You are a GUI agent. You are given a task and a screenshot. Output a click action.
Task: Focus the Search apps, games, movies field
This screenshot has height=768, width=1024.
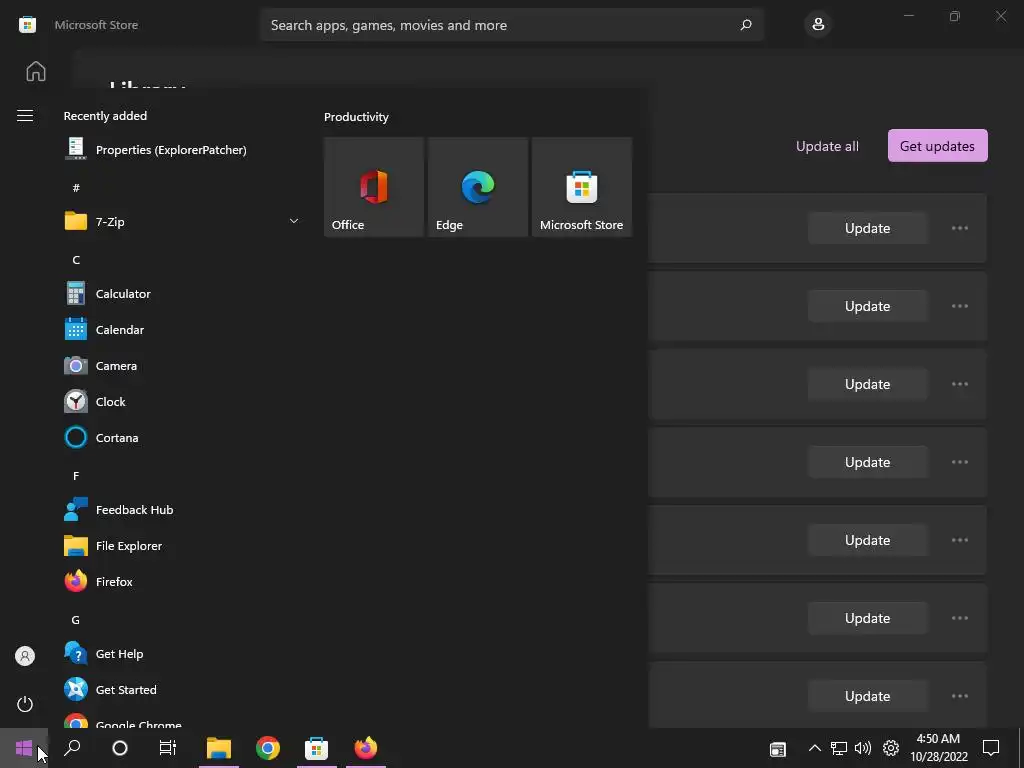point(512,25)
